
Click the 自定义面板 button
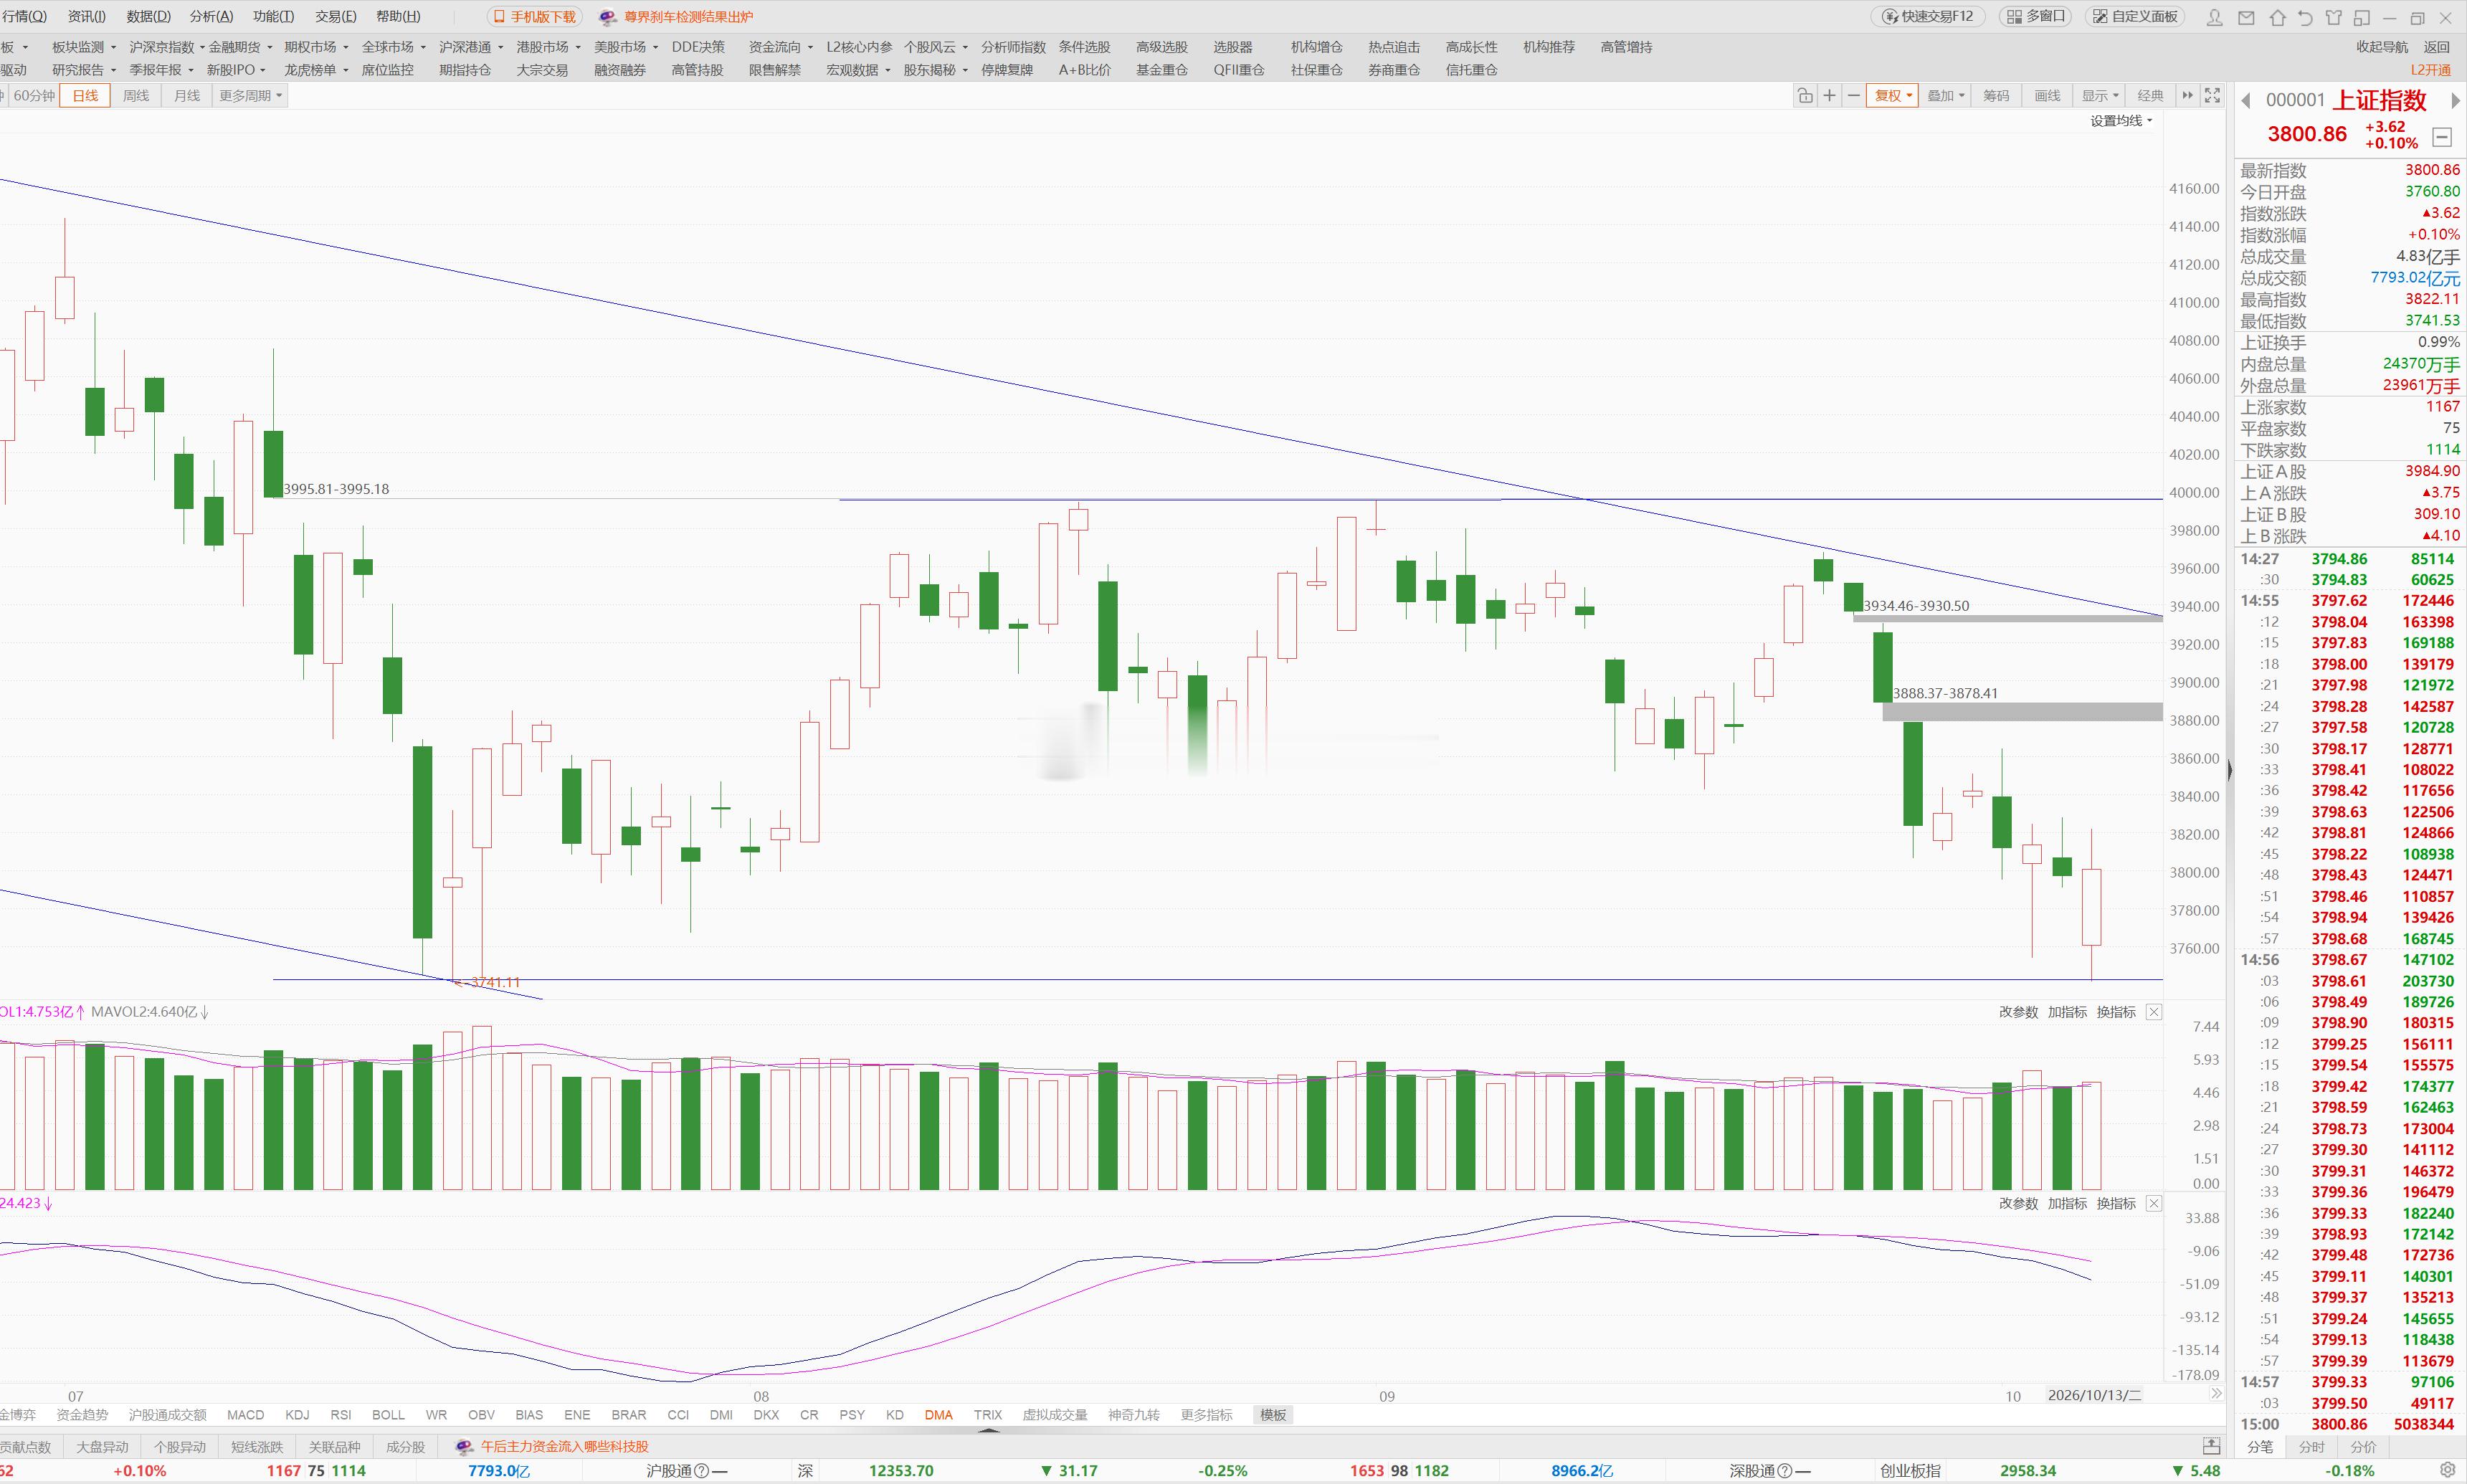(2134, 17)
